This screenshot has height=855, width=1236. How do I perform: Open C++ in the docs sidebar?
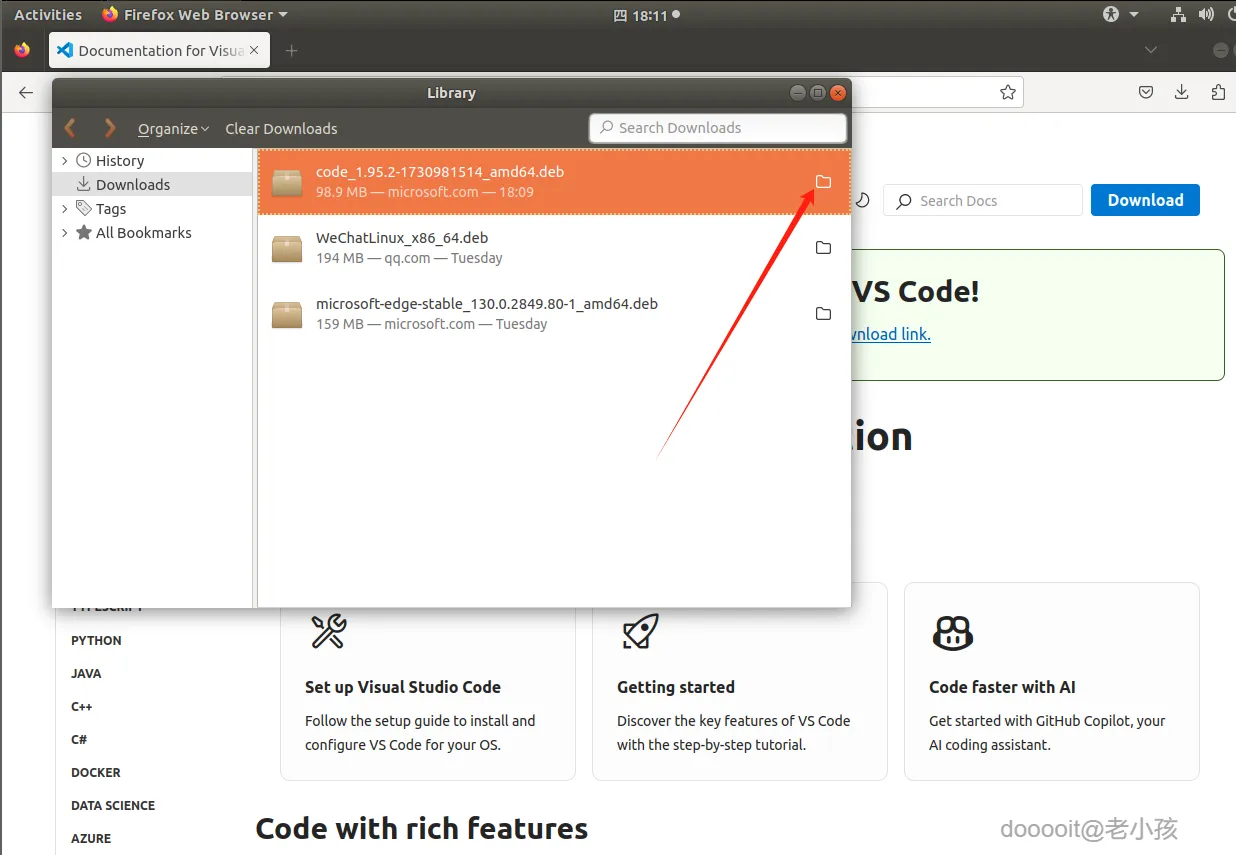(82, 707)
